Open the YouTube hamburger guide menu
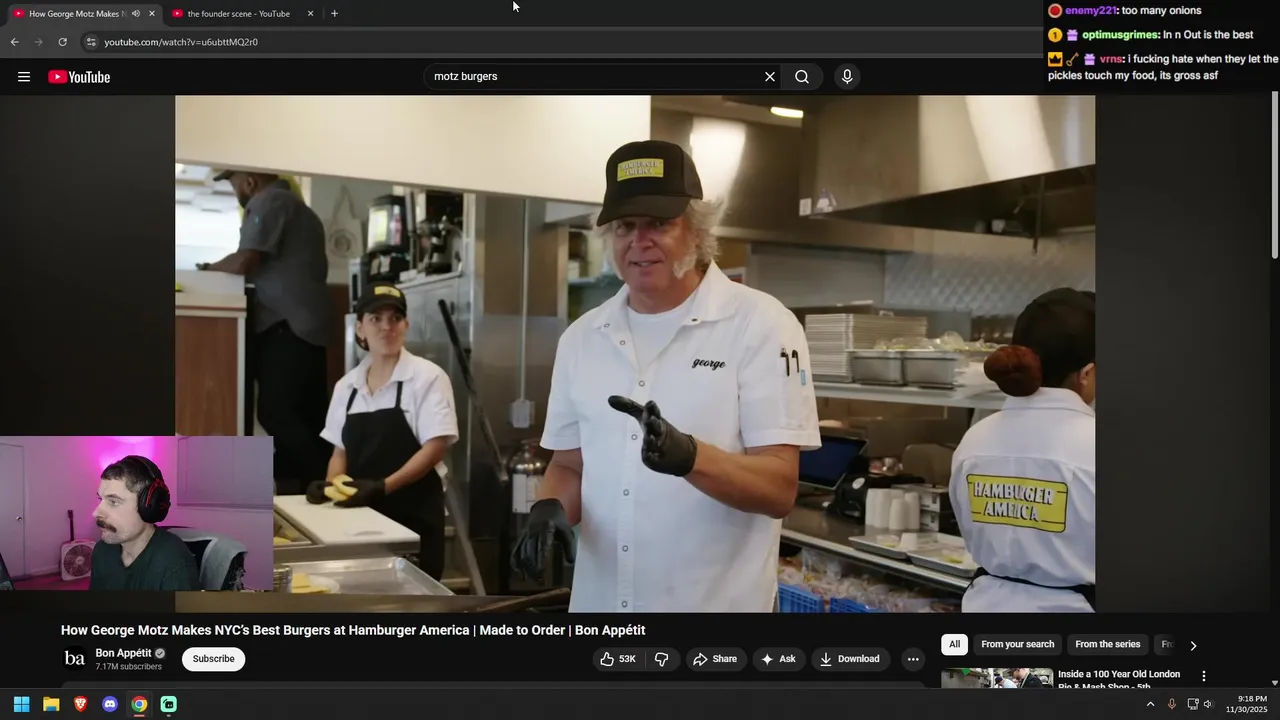The width and height of the screenshot is (1280, 720). (x=24, y=77)
